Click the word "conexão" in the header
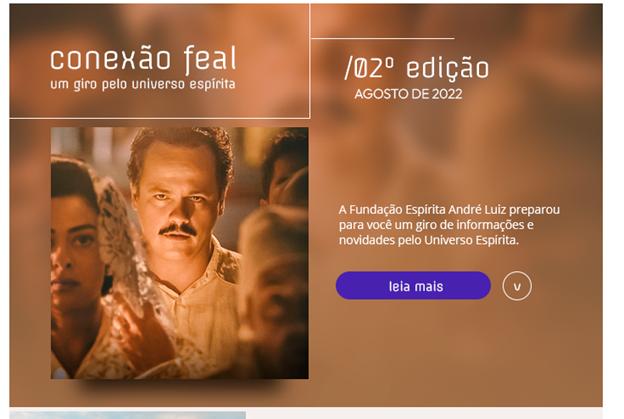Image resolution: width=624 pixels, height=419 pixels. pyautogui.click(x=111, y=60)
